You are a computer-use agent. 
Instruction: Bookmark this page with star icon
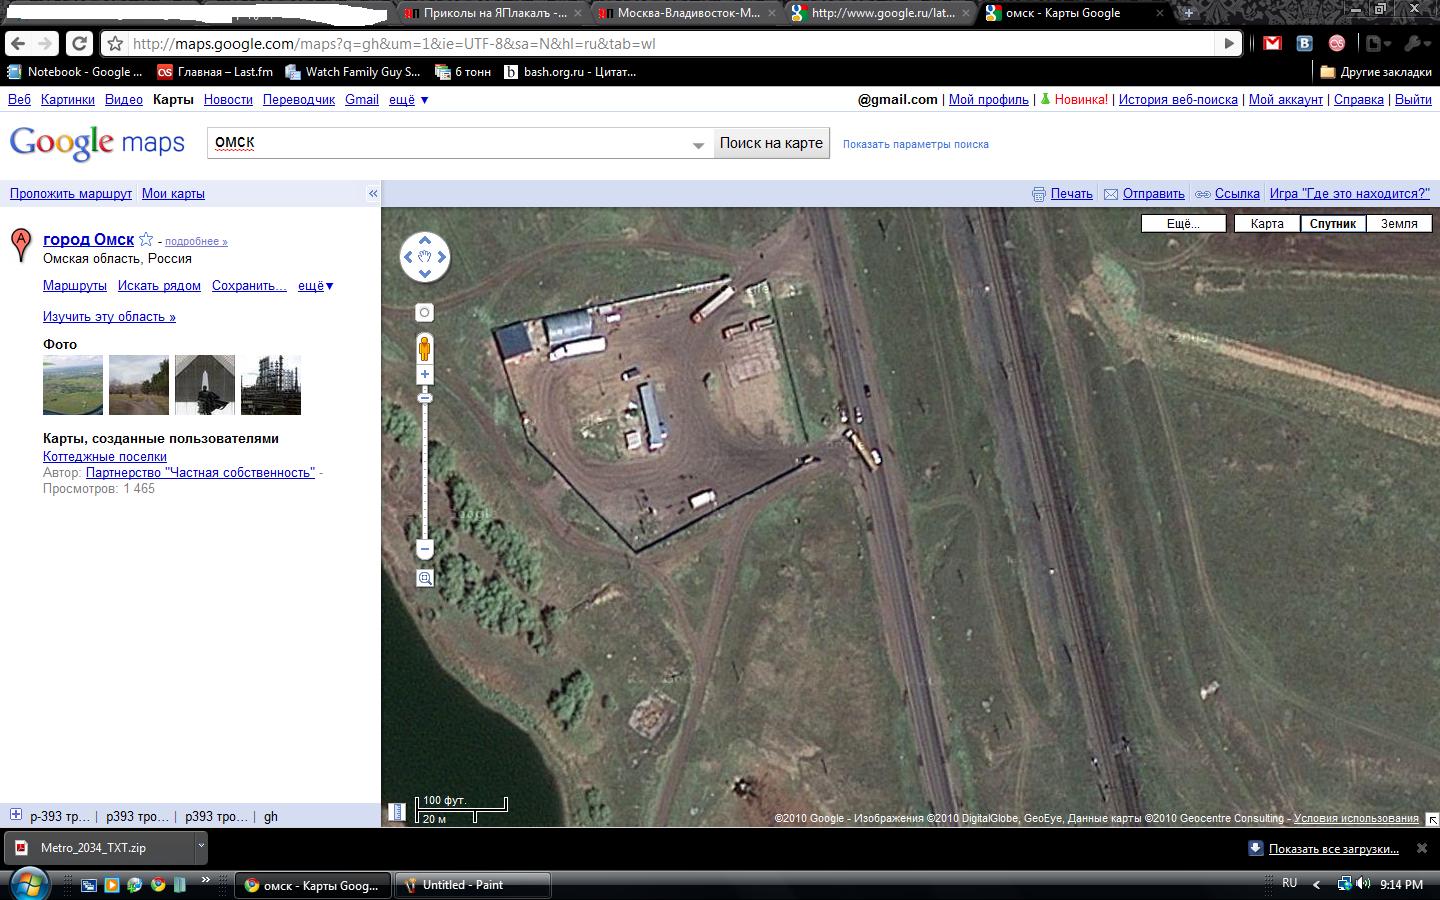tap(115, 44)
